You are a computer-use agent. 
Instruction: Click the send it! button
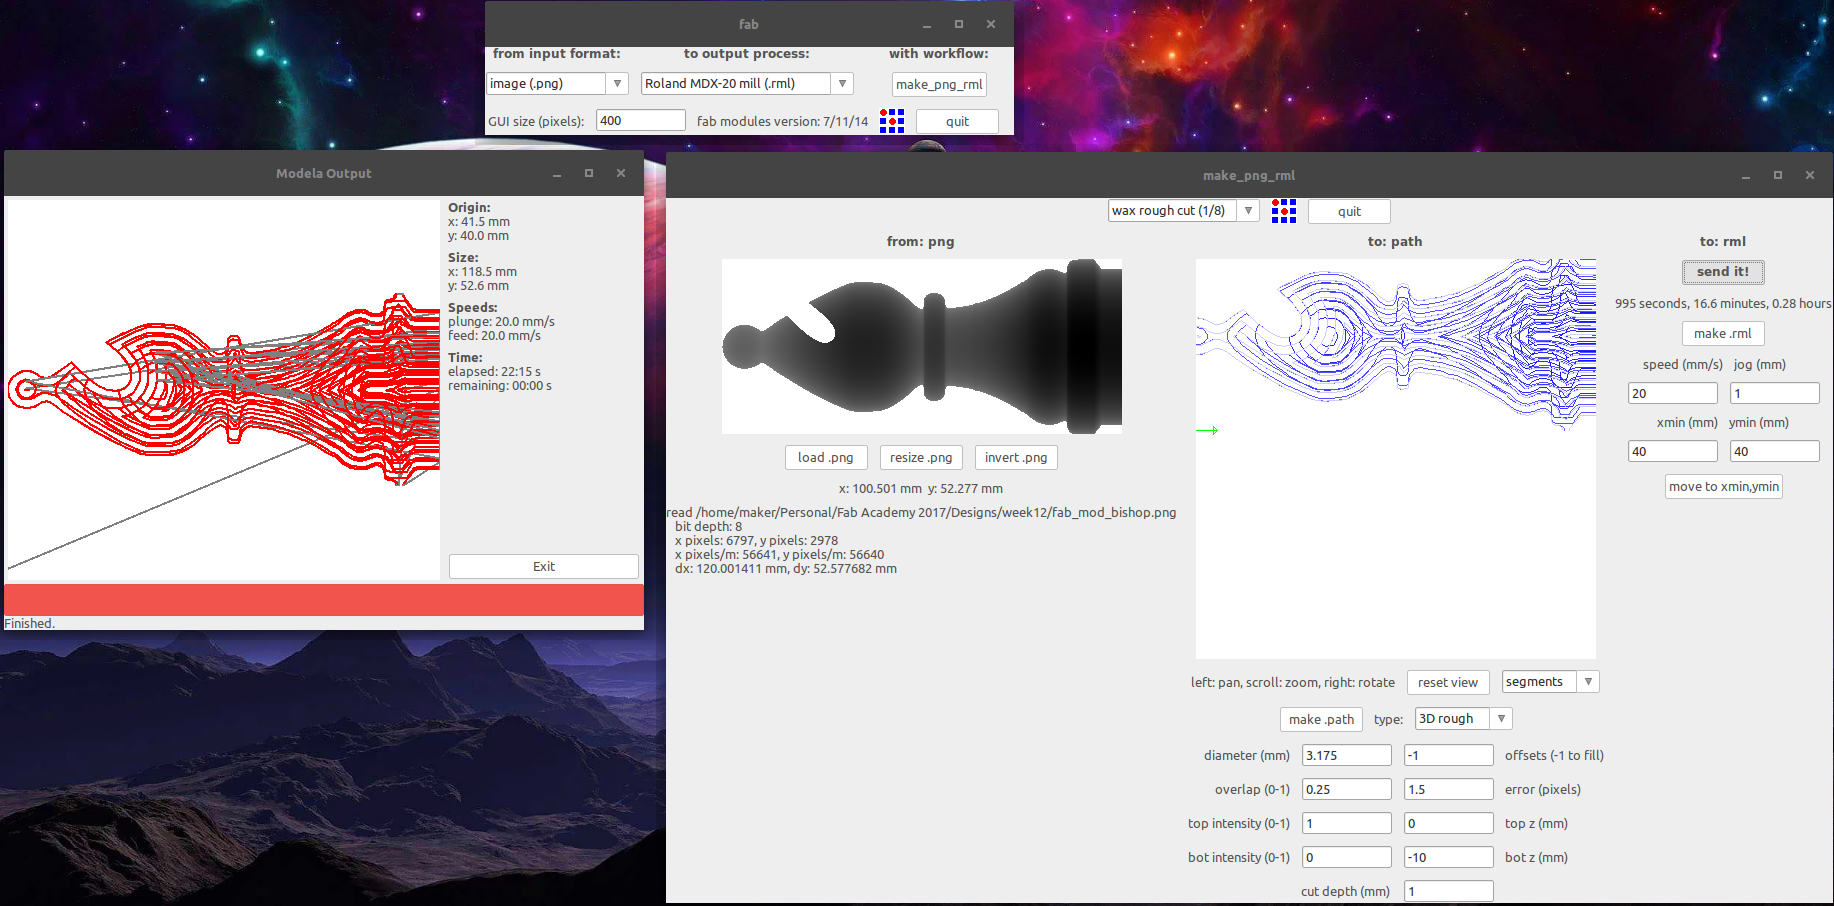1723,272
